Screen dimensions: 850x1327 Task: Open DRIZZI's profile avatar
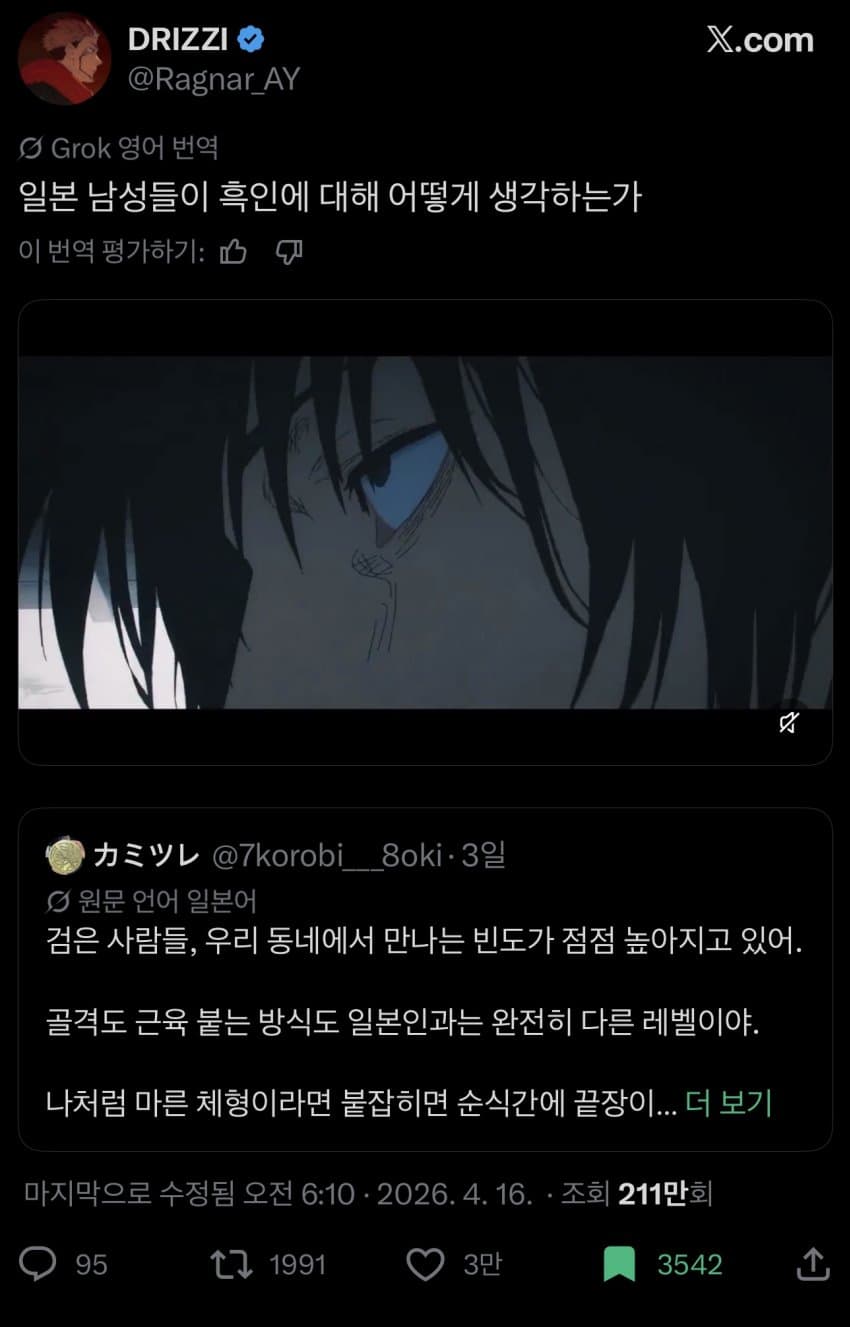pos(64,58)
